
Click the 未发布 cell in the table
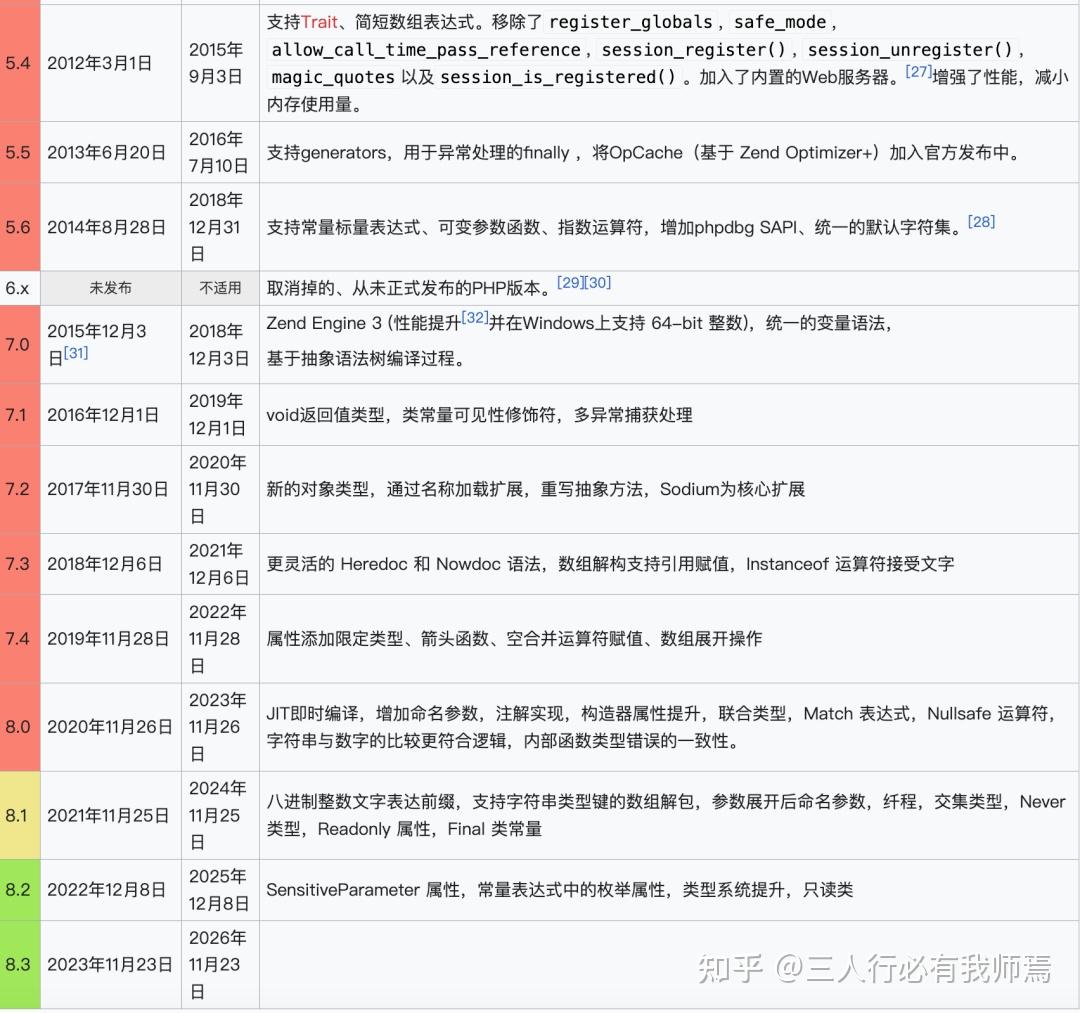click(x=110, y=288)
